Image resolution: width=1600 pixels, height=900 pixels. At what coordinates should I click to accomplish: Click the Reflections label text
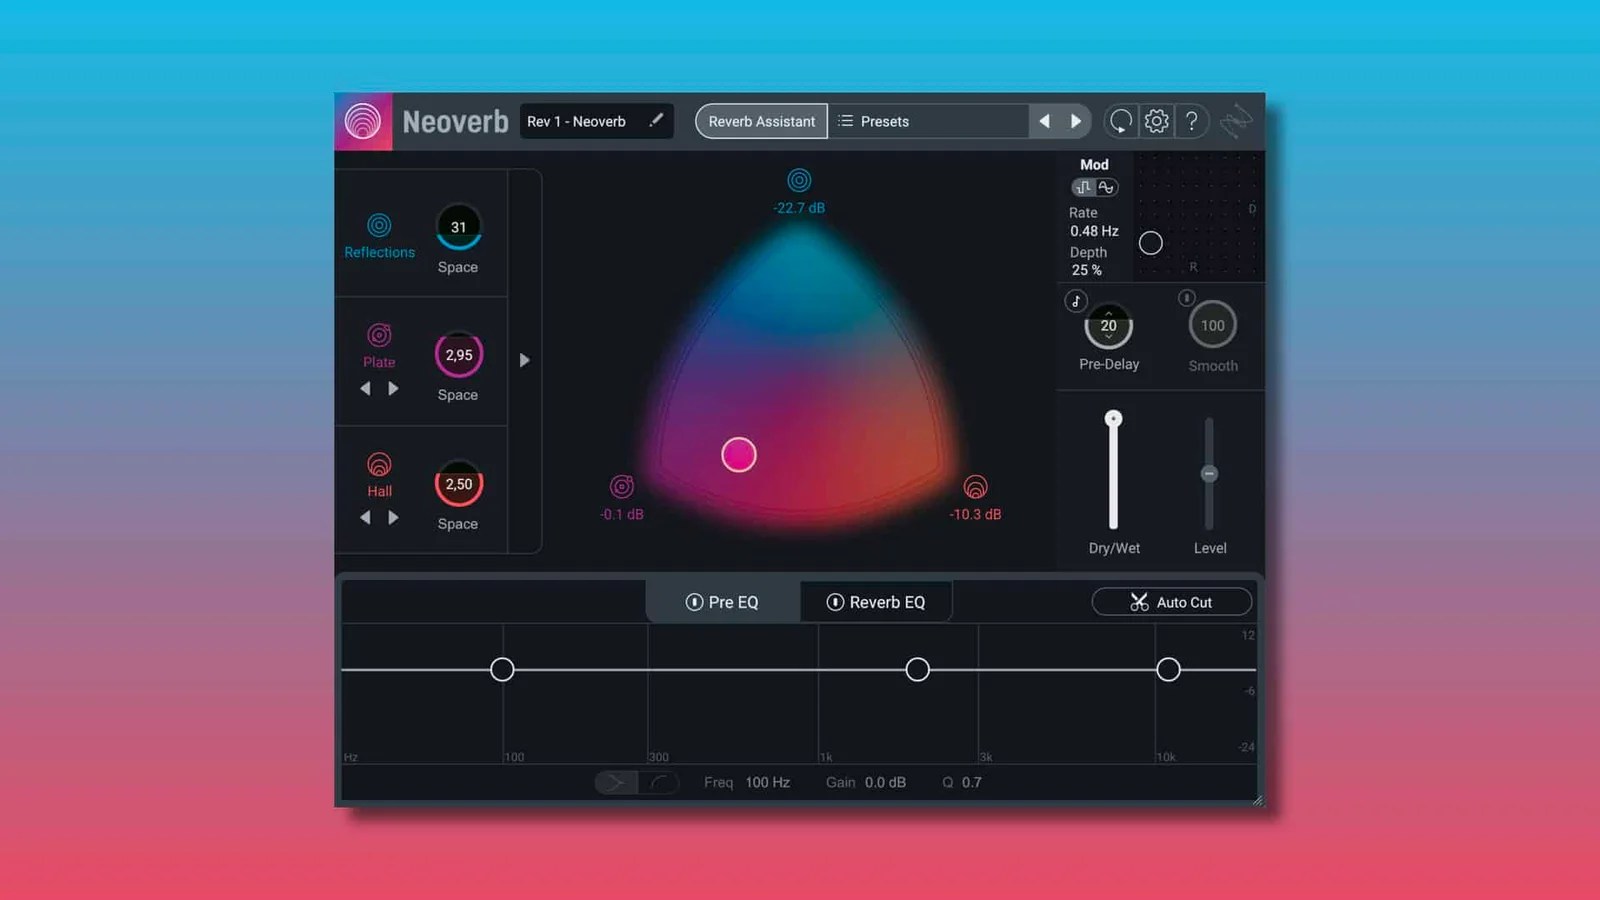click(x=379, y=252)
